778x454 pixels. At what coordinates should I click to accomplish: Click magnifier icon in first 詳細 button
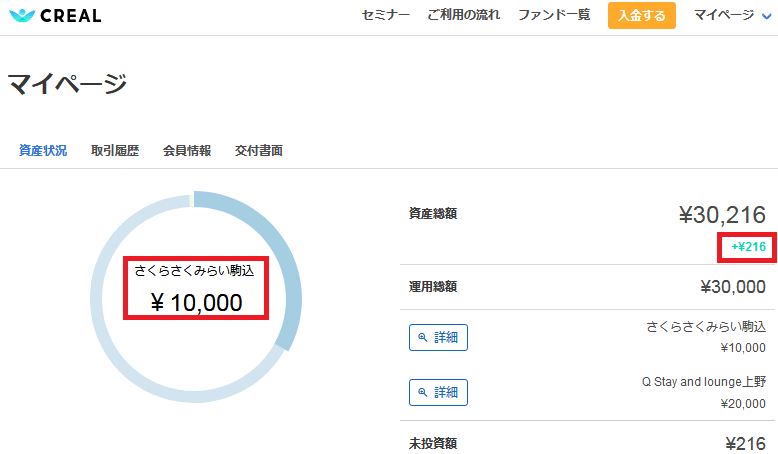coord(423,337)
